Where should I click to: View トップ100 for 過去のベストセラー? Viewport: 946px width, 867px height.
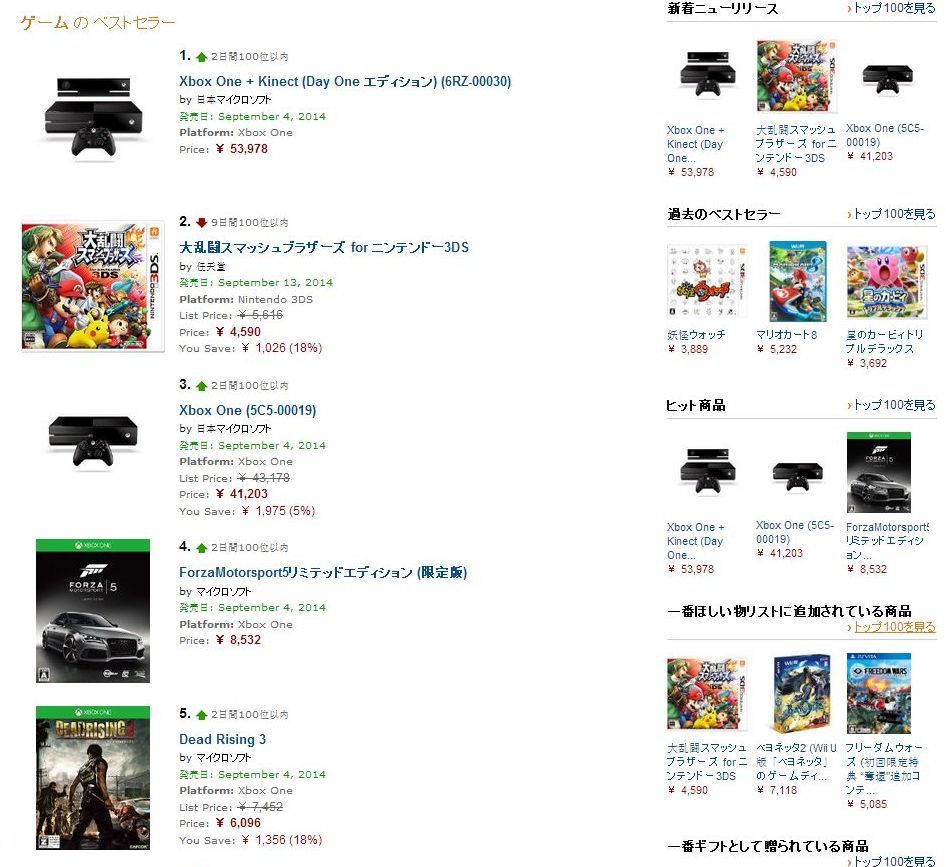[892, 214]
